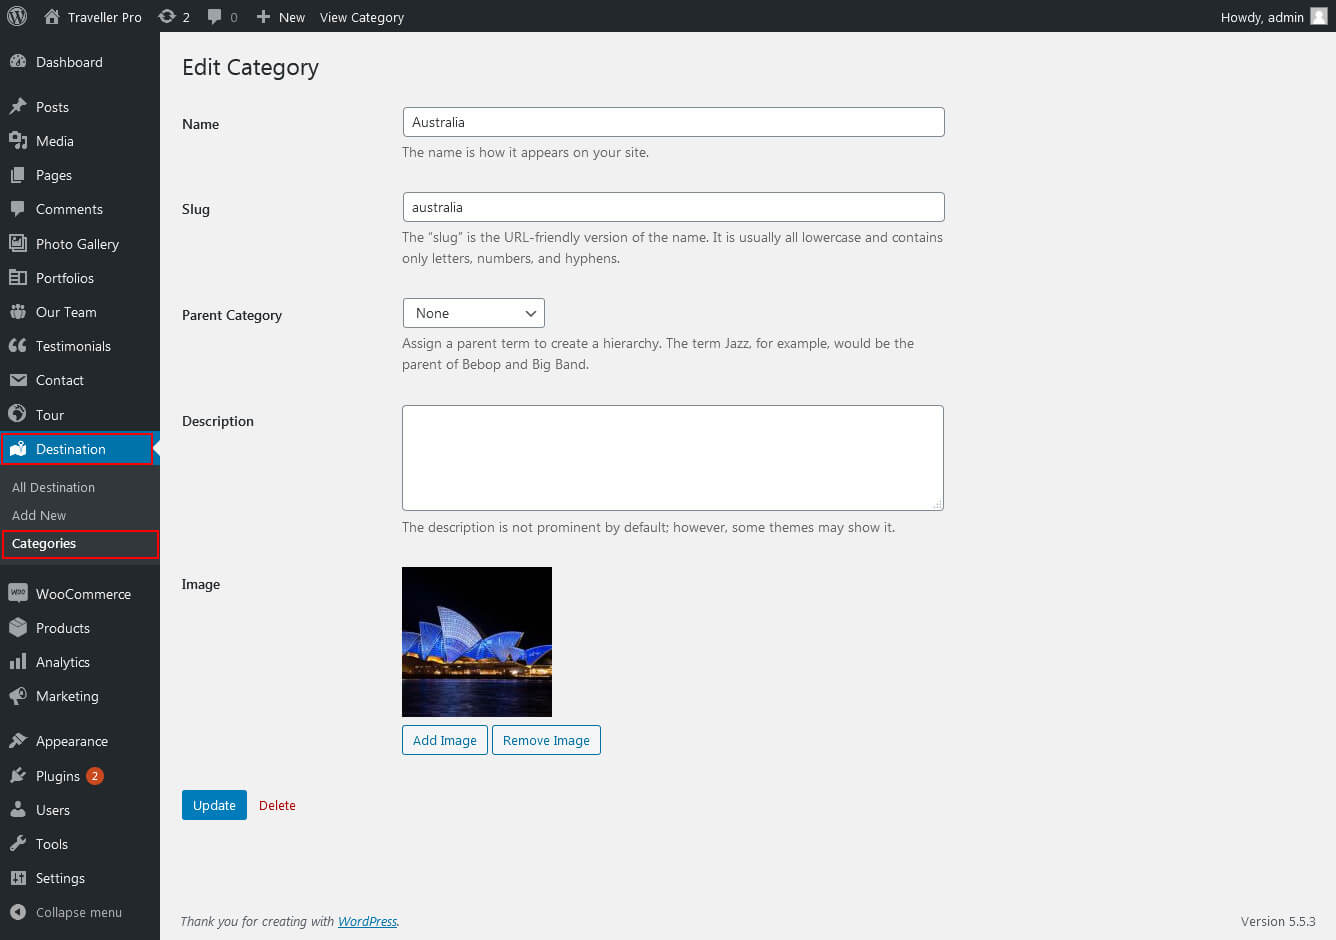This screenshot has width=1336, height=940.
Task: Click into the Description text area
Action: (x=672, y=458)
